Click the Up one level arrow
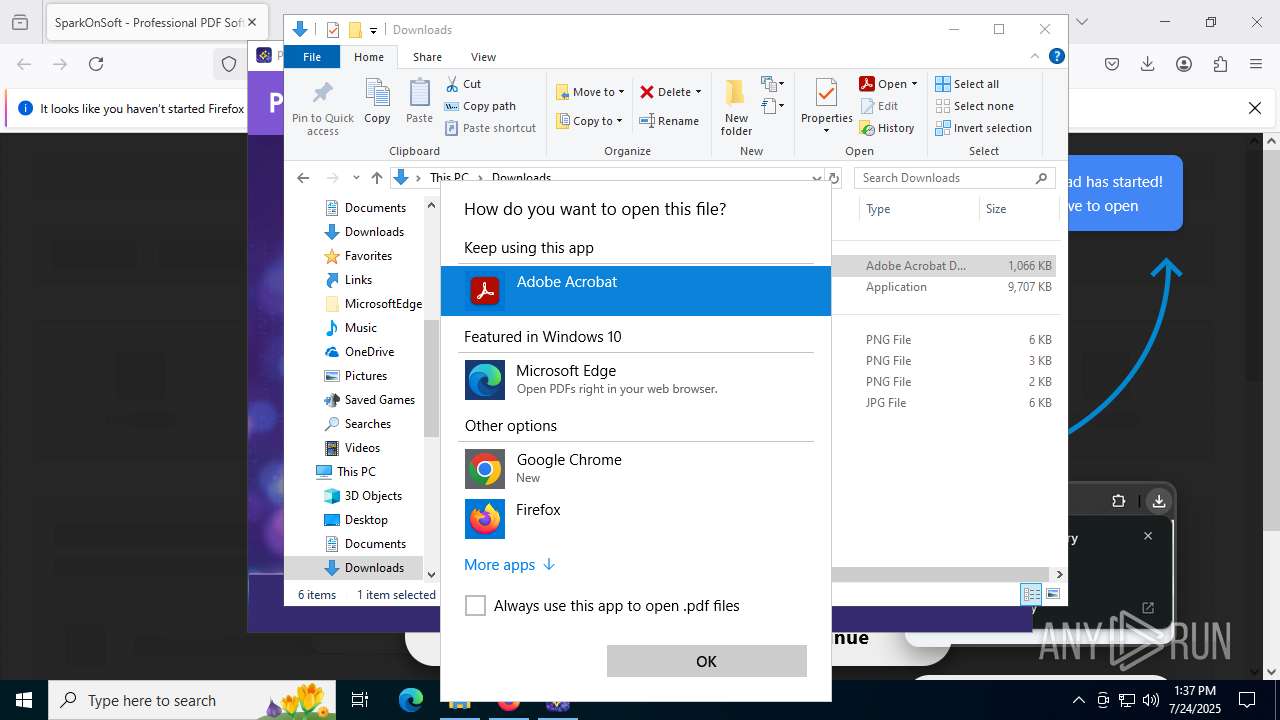The image size is (1280, 720). click(x=376, y=178)
